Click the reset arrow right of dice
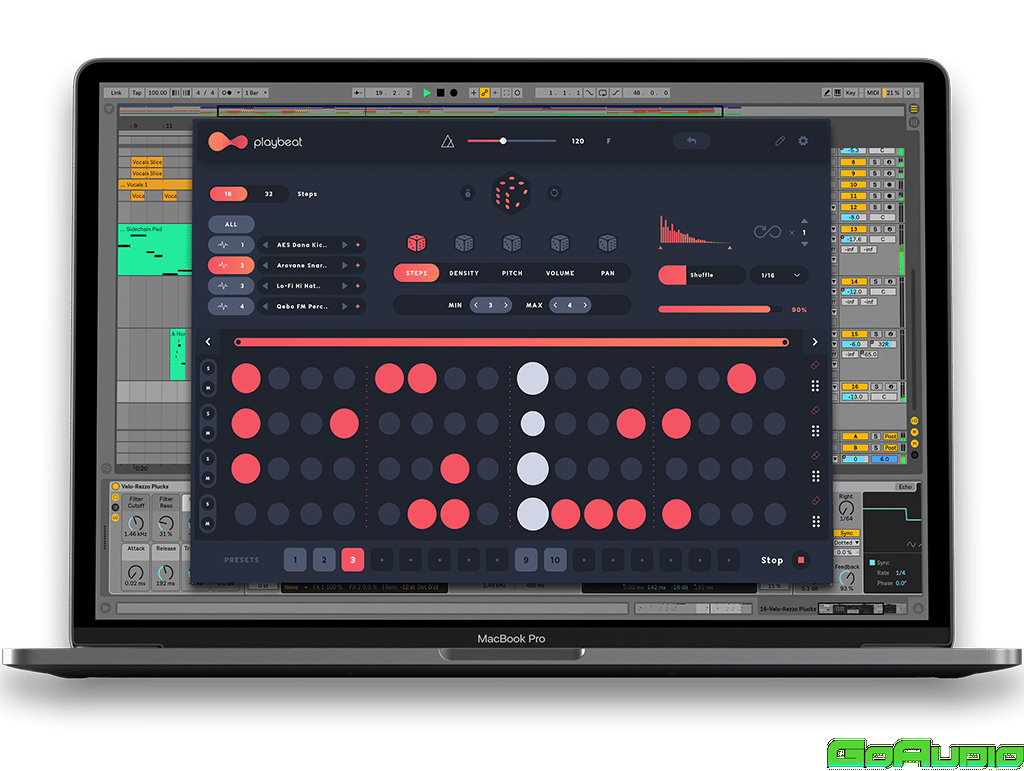 point(555,193)
